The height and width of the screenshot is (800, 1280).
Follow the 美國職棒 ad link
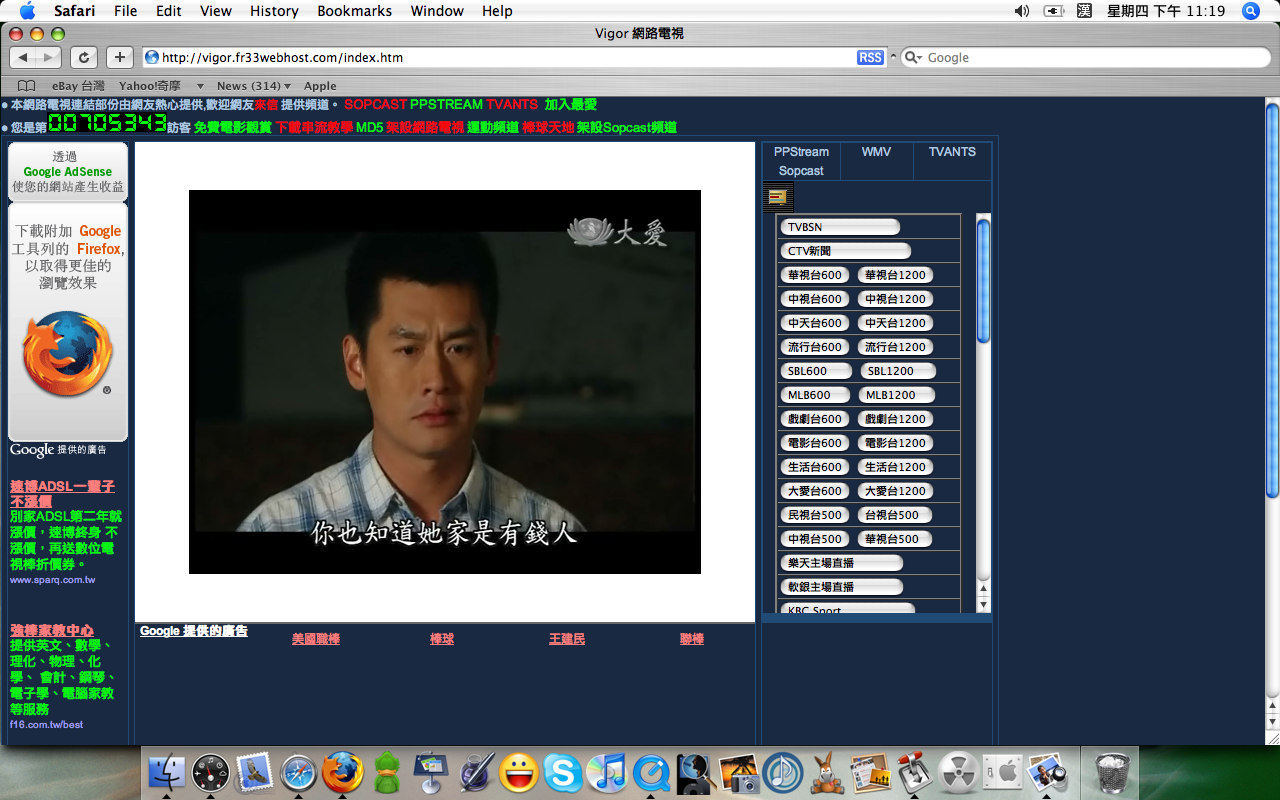(x=316, y=639)
